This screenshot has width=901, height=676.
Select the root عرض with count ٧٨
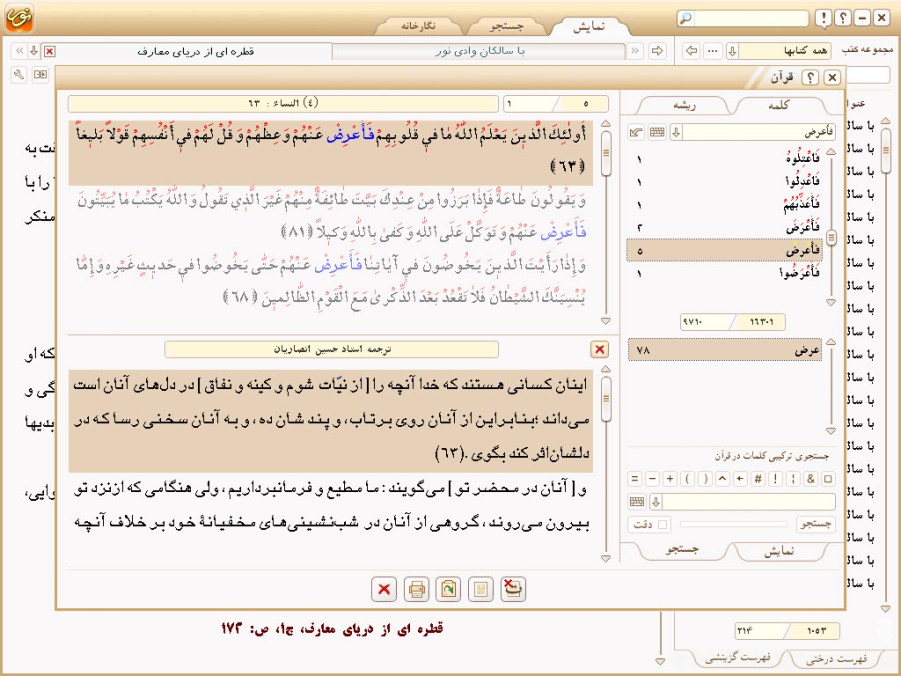click(725, 349)
